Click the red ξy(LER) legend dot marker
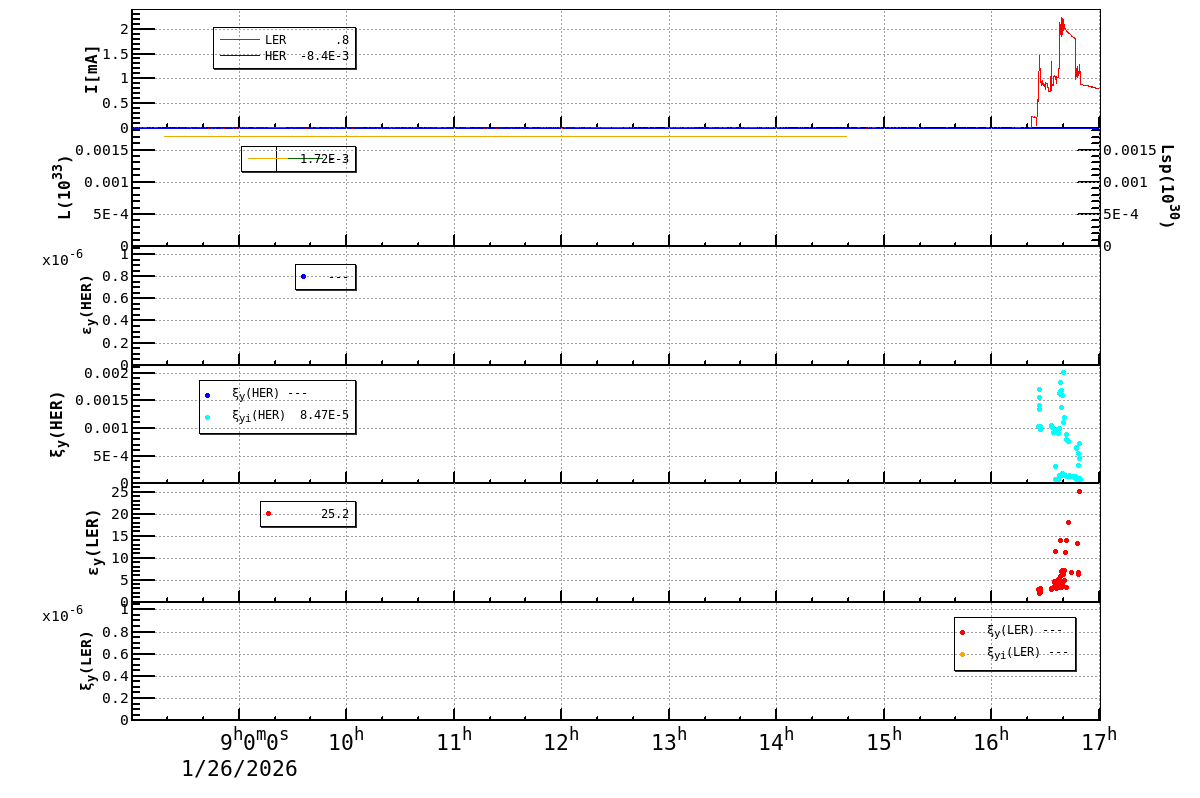Viewport: 1200px width, 798px height. click(x=962, y=632)
